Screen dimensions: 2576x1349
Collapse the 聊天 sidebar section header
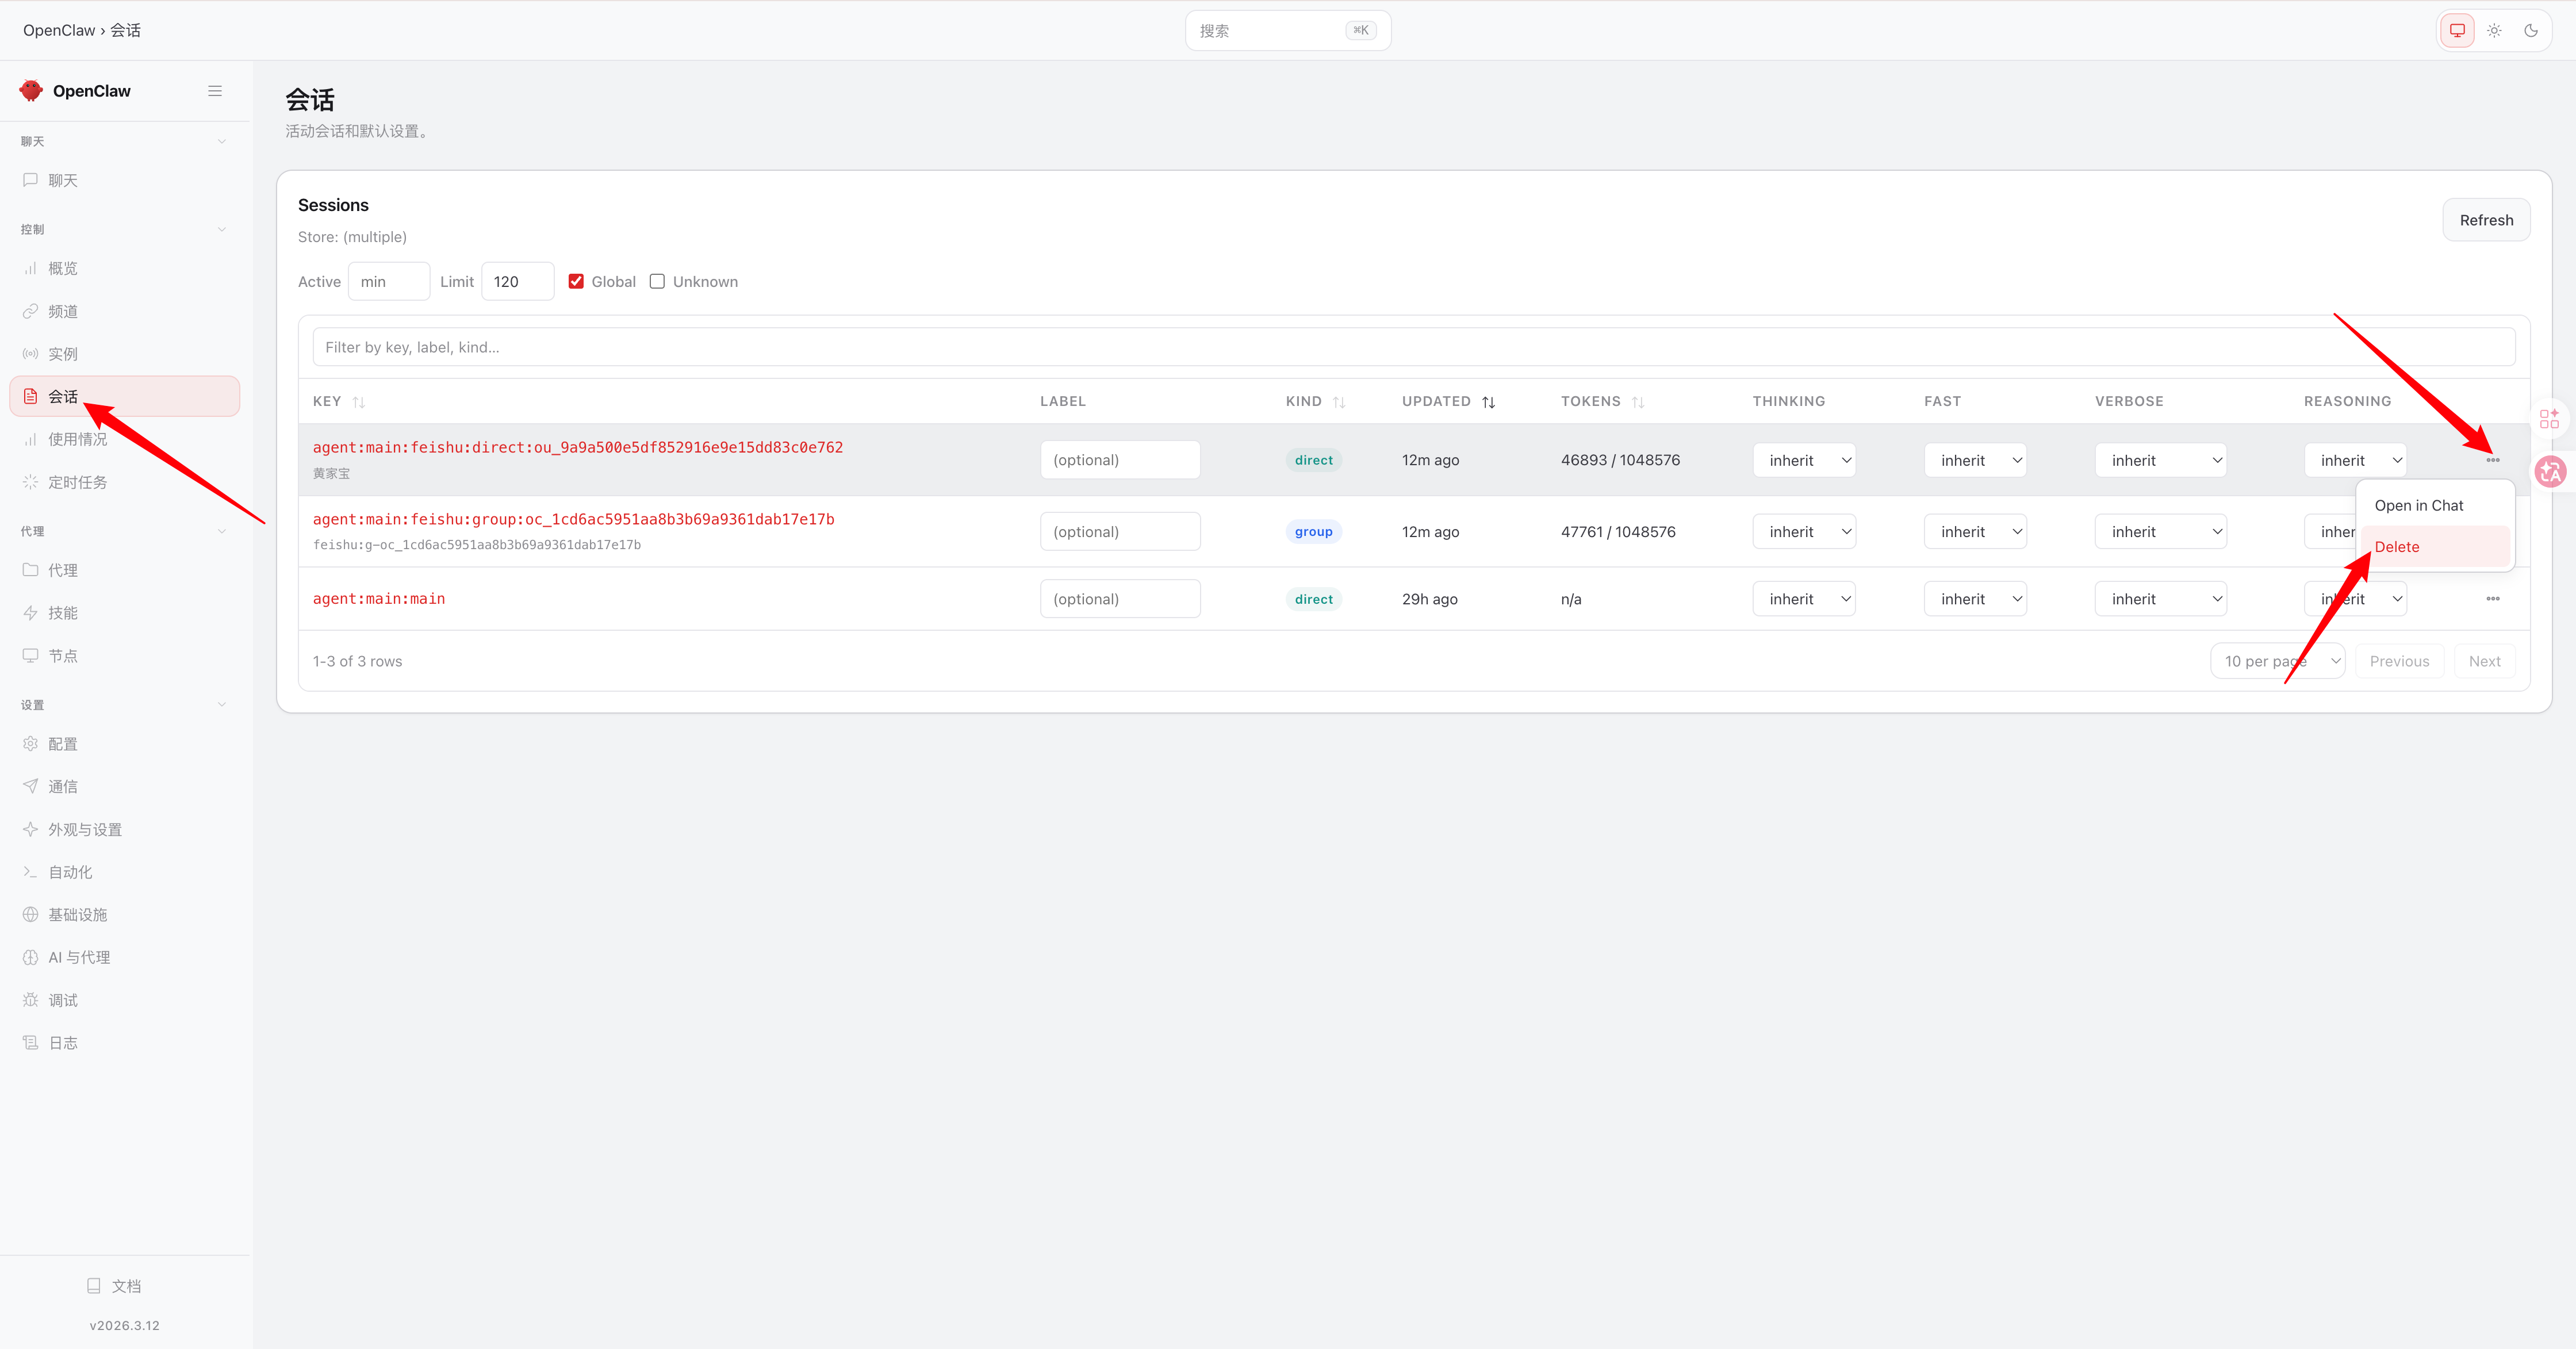pos(125,141)
